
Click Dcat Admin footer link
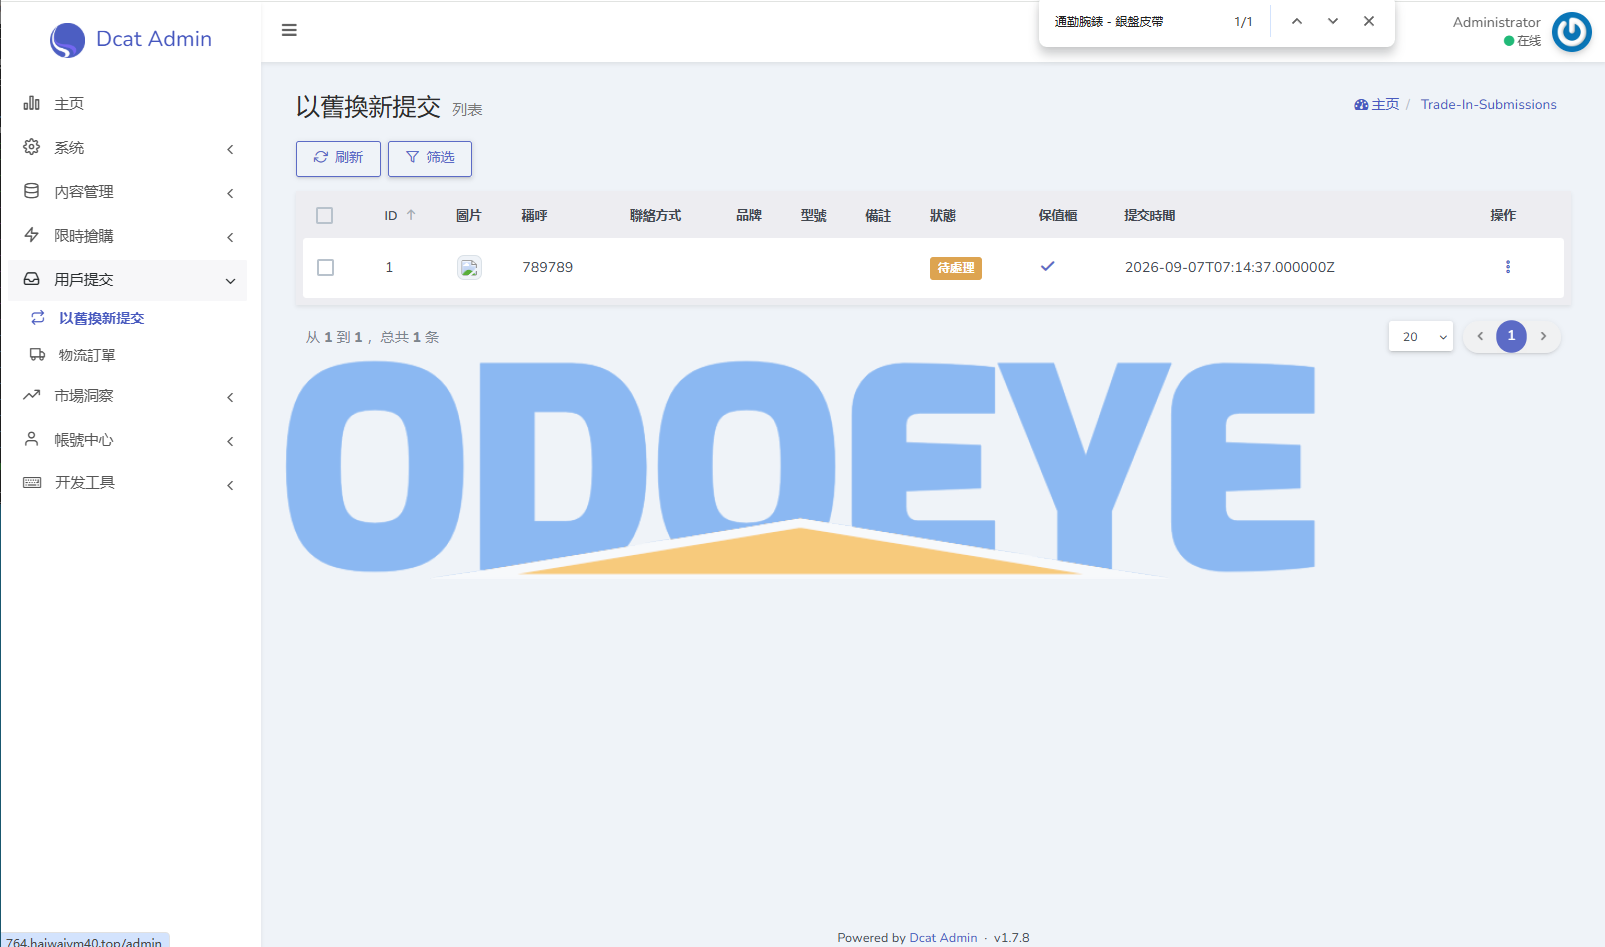tap(943, 937)
